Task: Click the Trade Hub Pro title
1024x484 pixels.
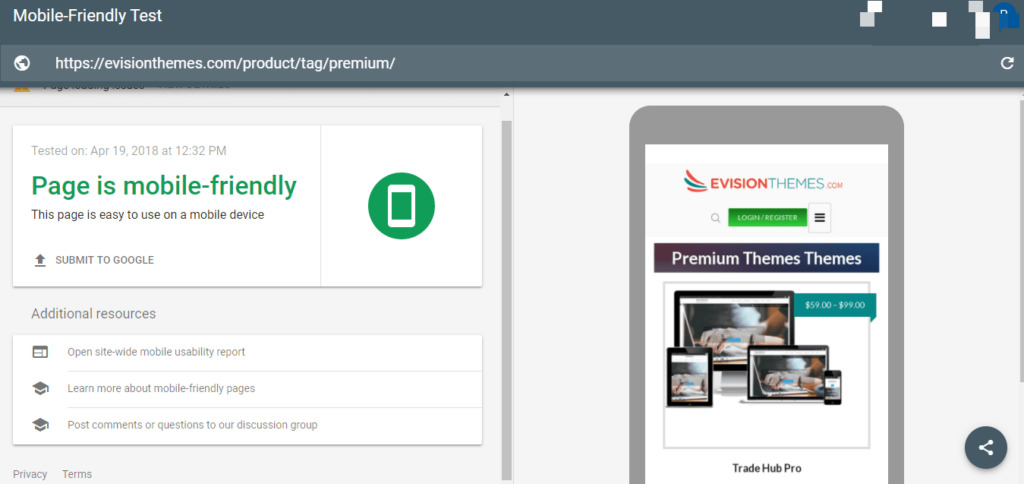Action: [x=767, y=468]
